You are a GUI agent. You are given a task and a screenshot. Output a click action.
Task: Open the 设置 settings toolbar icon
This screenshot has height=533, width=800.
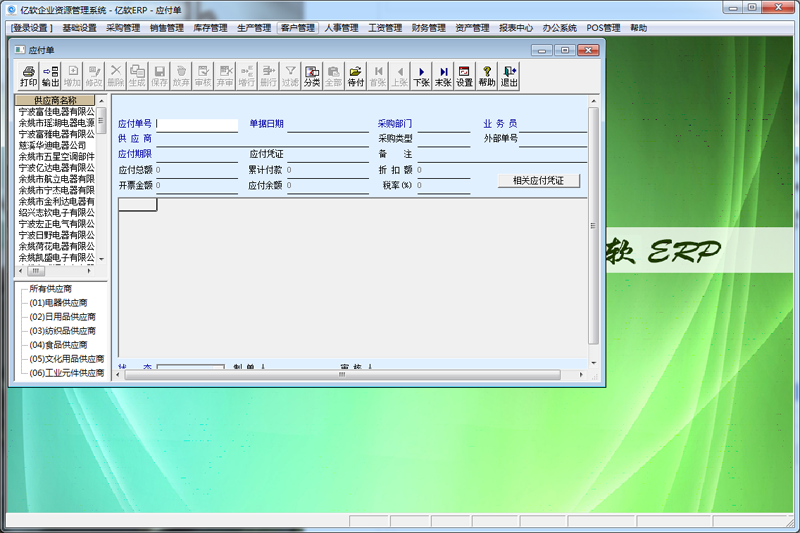pyautogui.click(x=465, y=76)
